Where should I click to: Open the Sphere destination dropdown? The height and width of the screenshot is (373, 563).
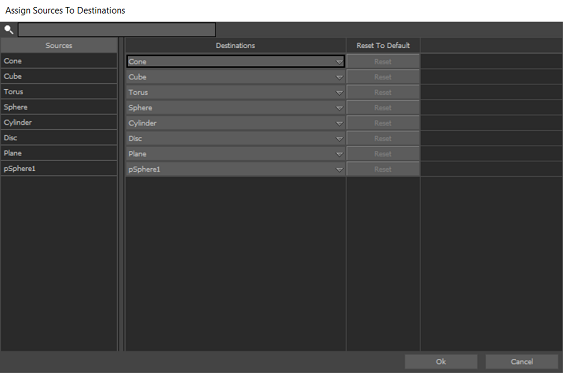pos(236,108)
